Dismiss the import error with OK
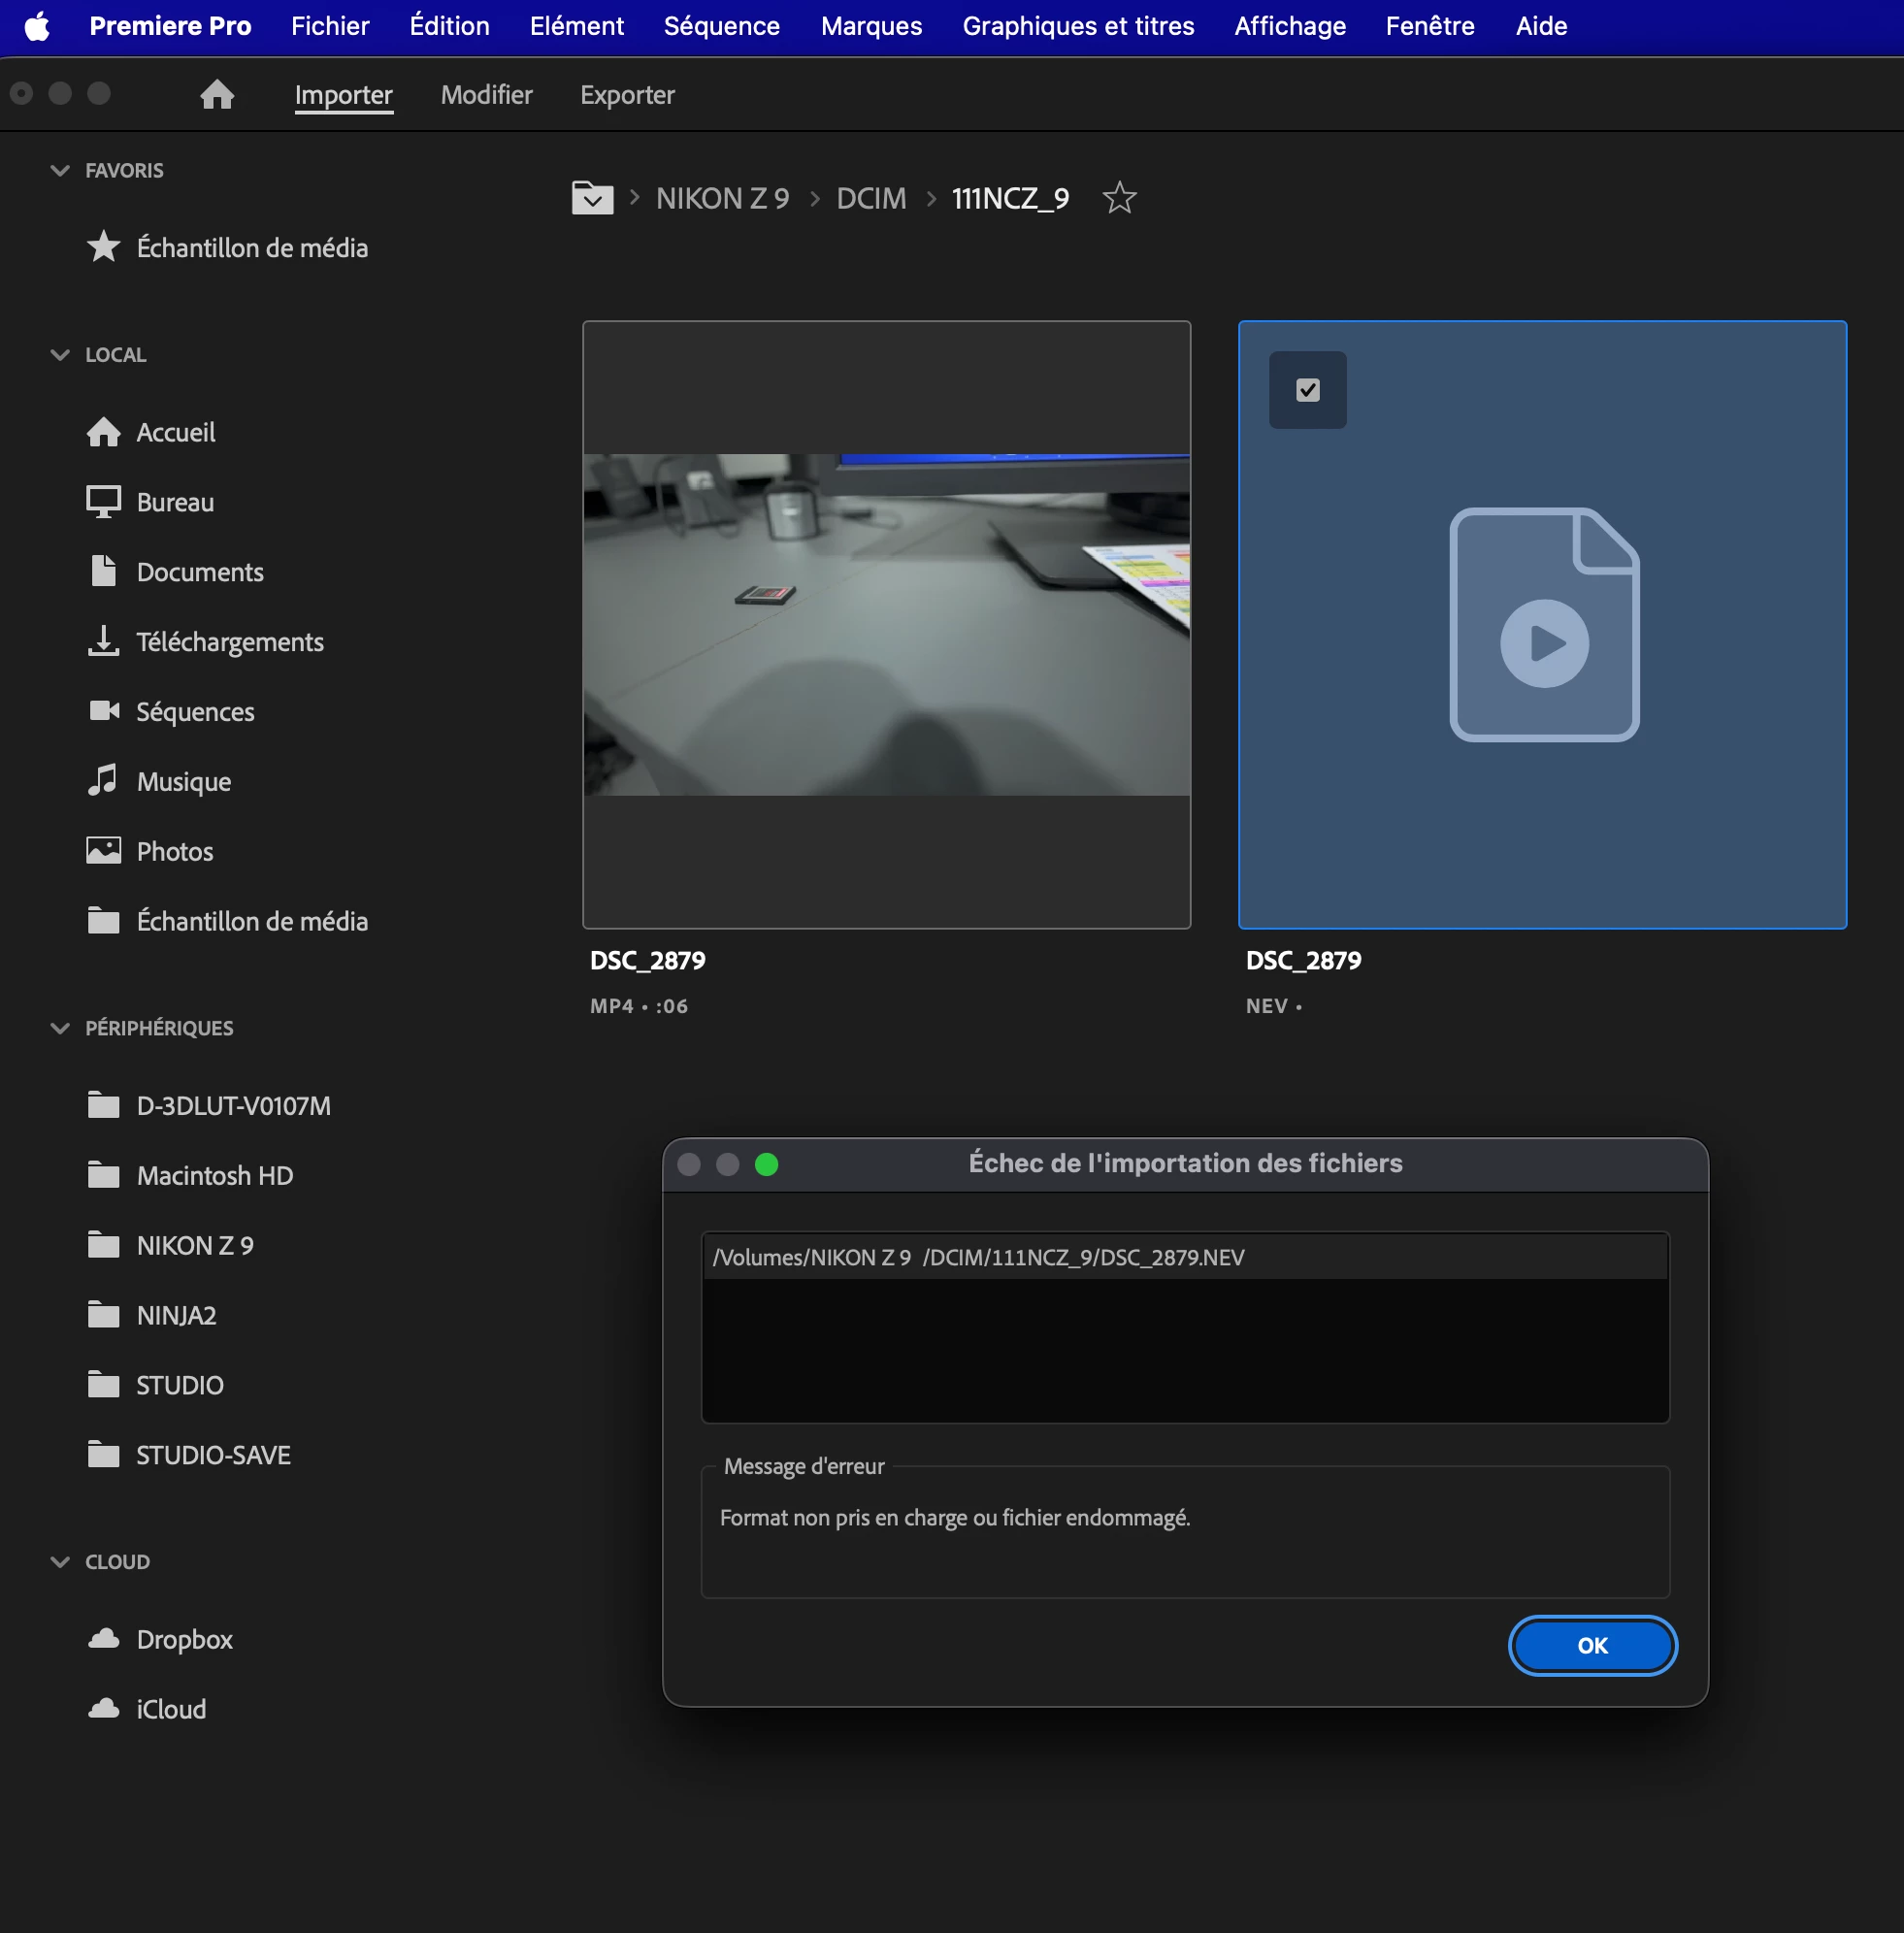 pyautogui.click(x=1592, y=1646)
